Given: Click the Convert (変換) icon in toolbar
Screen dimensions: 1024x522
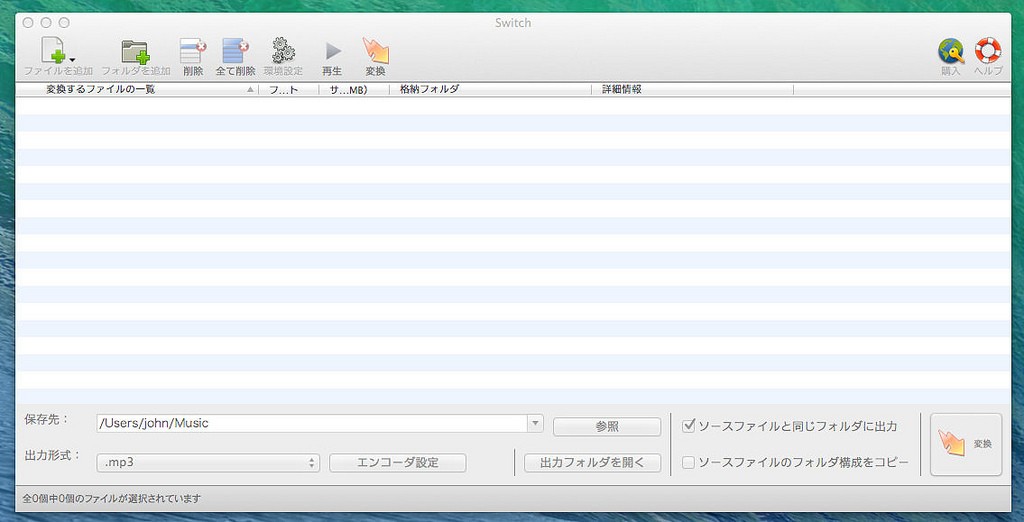Looking at the screenshot, I should [376, 50].
